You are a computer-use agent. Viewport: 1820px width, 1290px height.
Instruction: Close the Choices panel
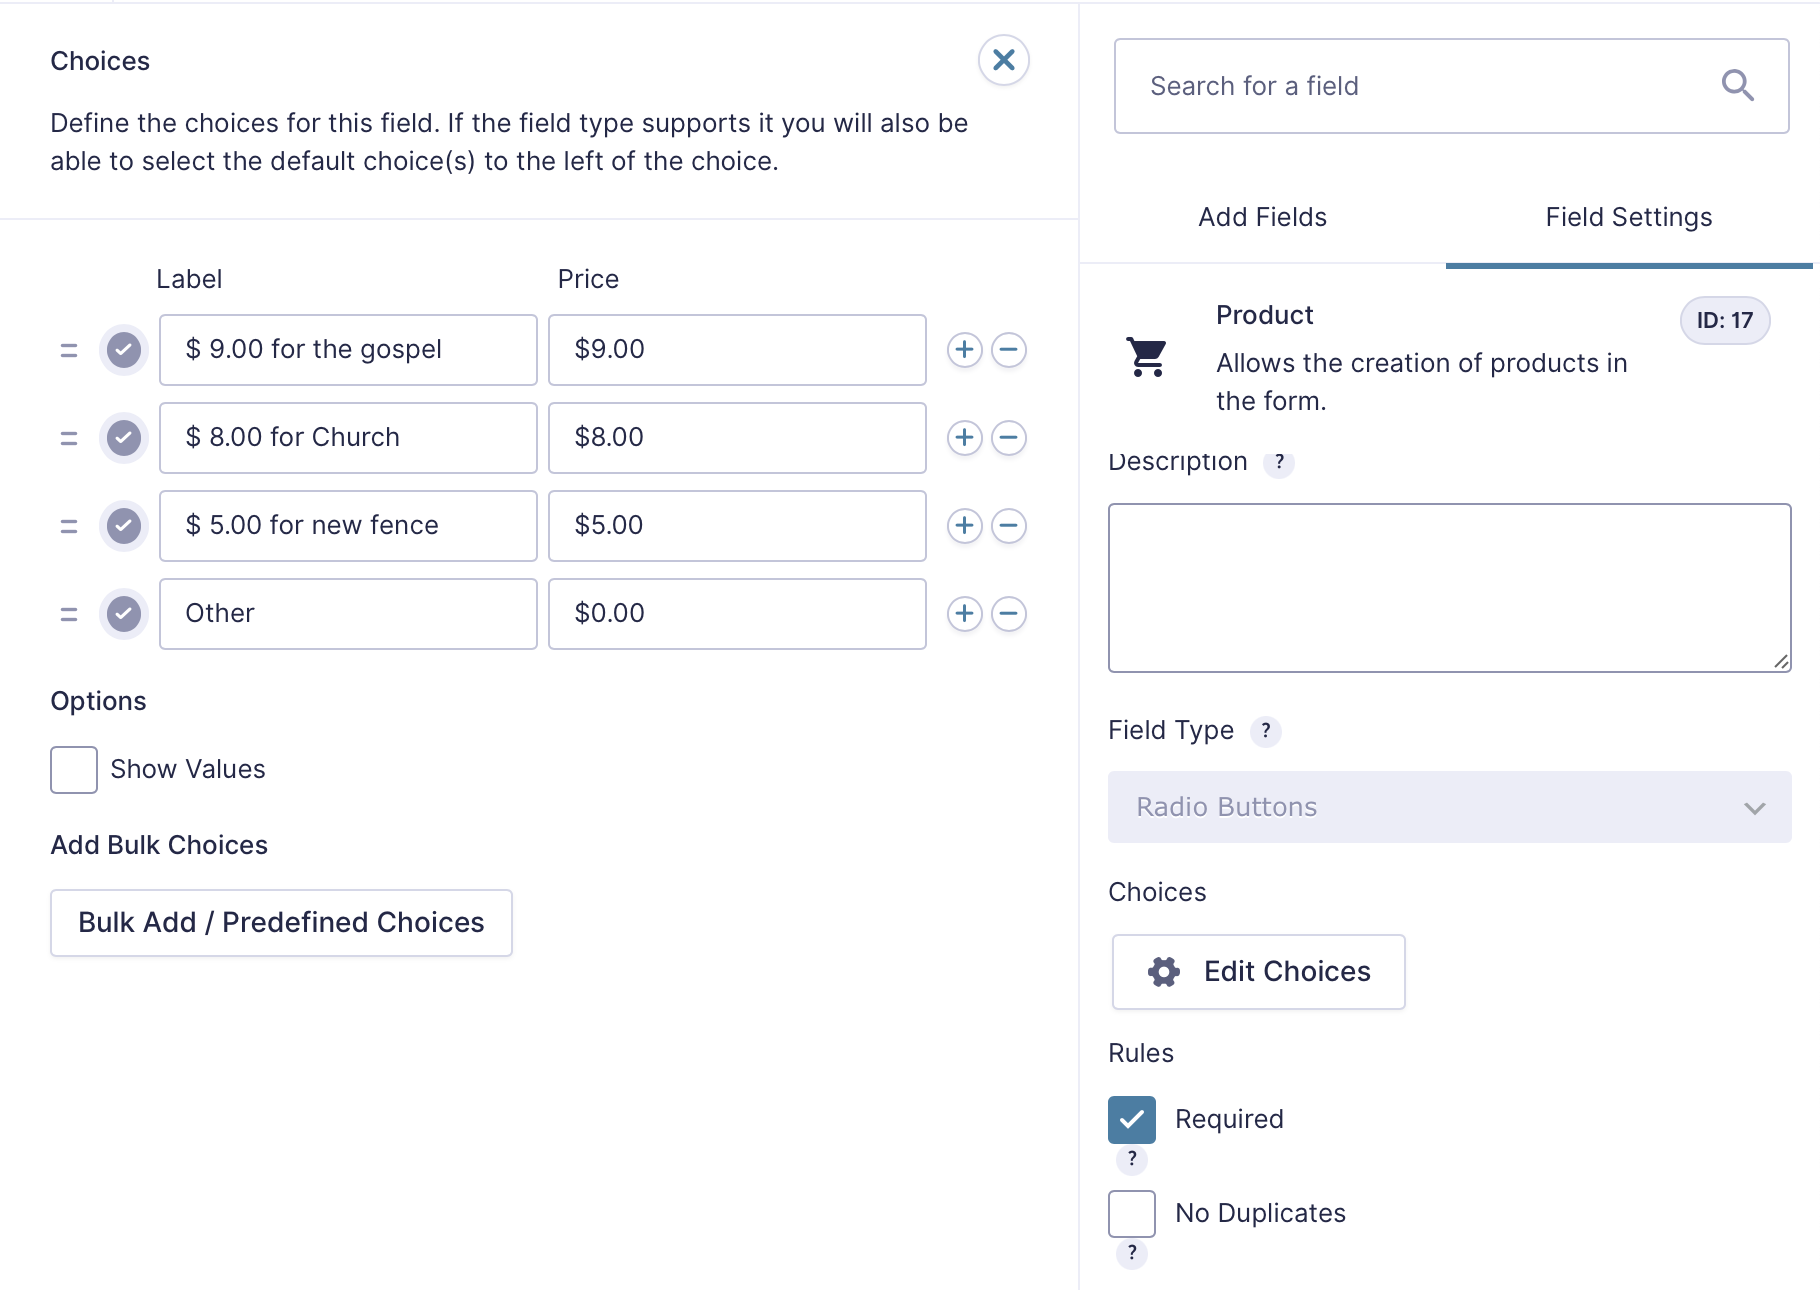1003,60
